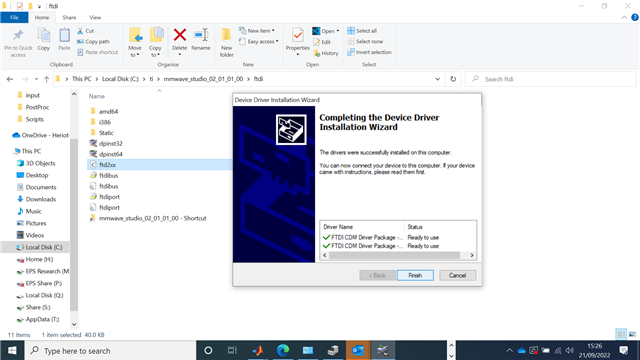
Task: Open the Windows Start menu
Action: pyautogui.click(x=12, y=350)
